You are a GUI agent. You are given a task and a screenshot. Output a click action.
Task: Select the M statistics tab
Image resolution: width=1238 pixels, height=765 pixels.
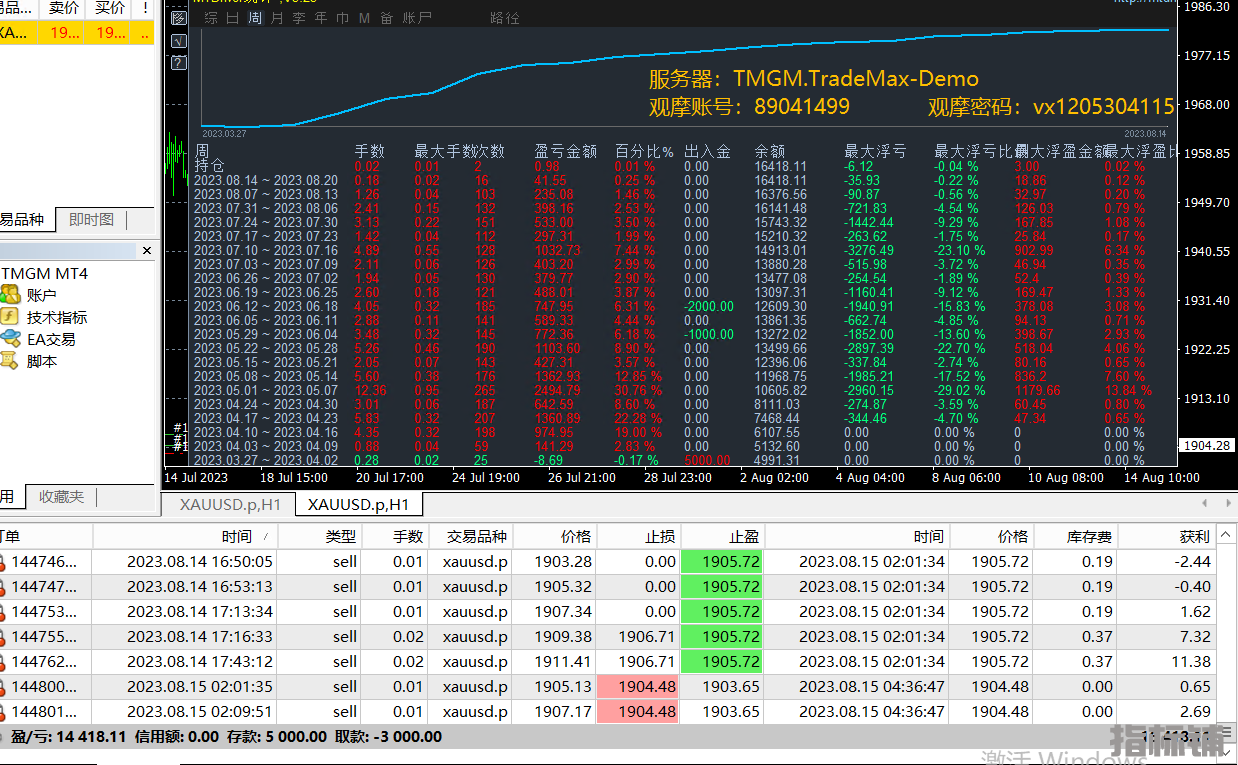364,18
